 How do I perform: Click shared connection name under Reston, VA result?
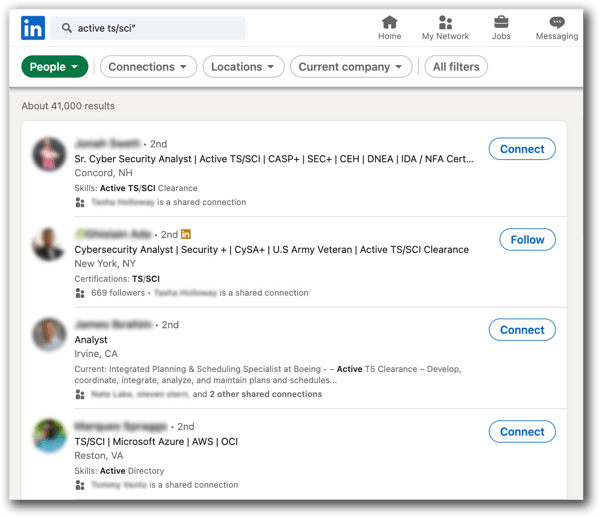click(119, 485)
